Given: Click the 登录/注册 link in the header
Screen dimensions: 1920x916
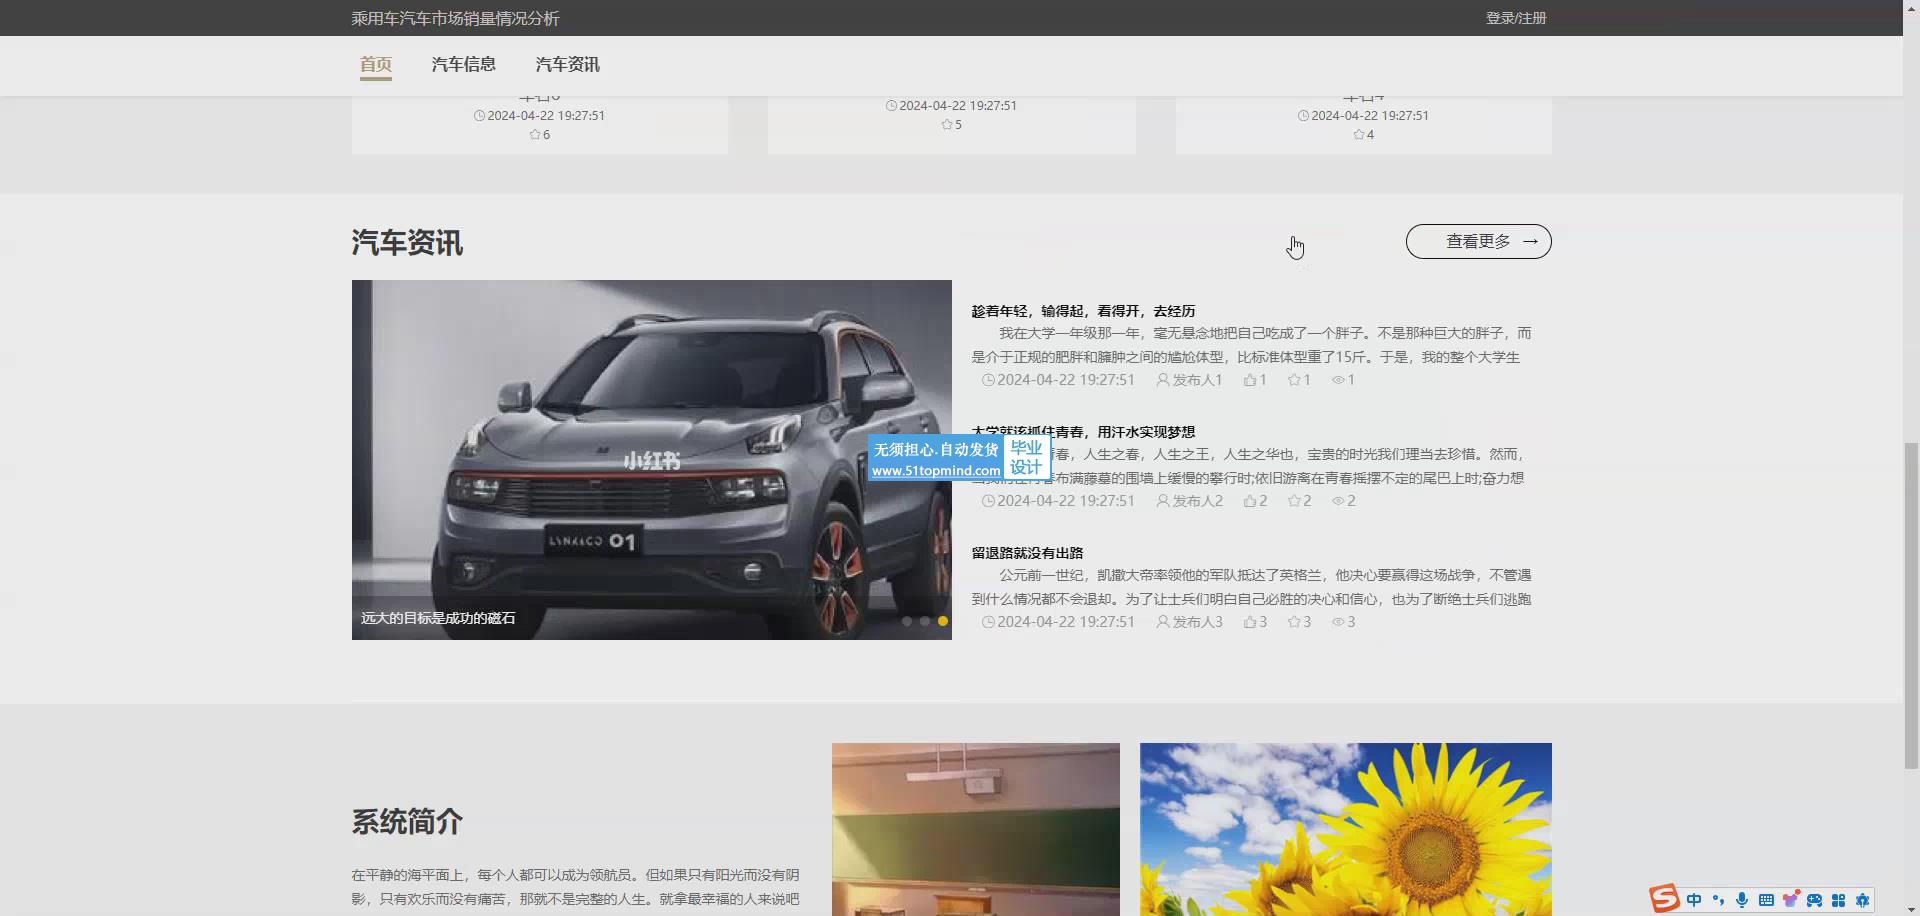Looking at the screenshot, I should click(x=1516, y=18).
